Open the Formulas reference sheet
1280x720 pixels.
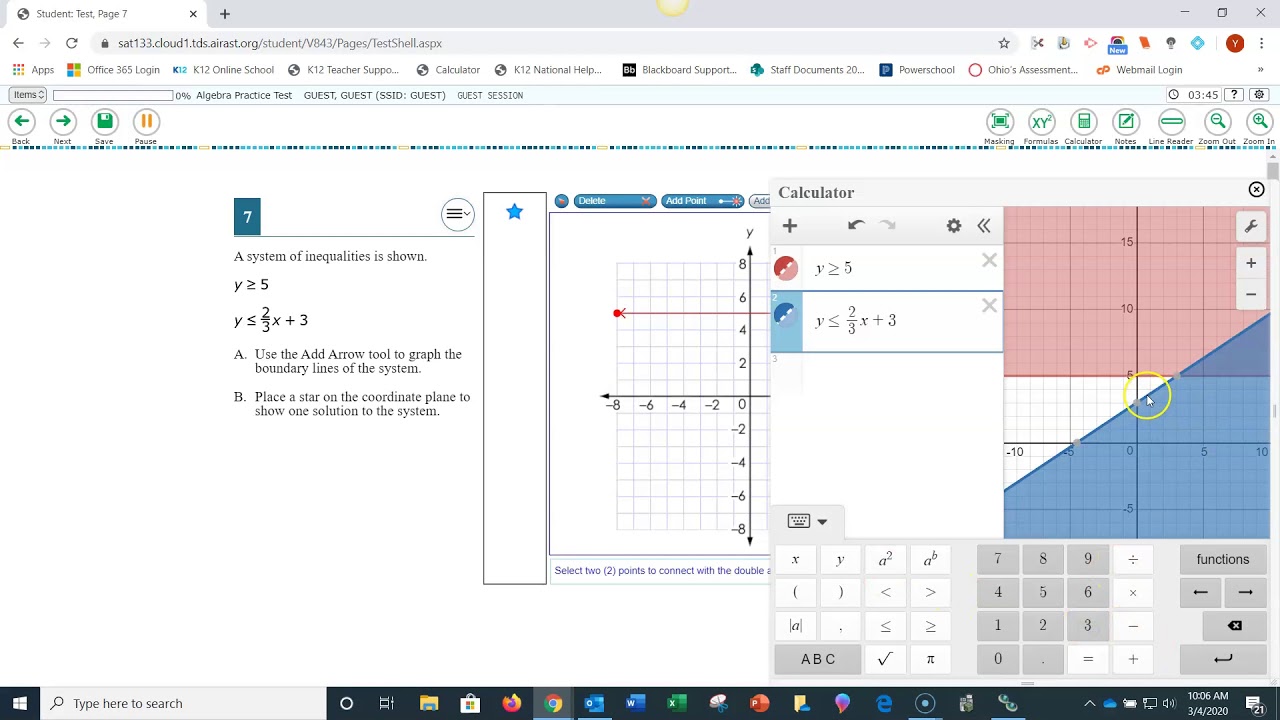pos(1041,122)
